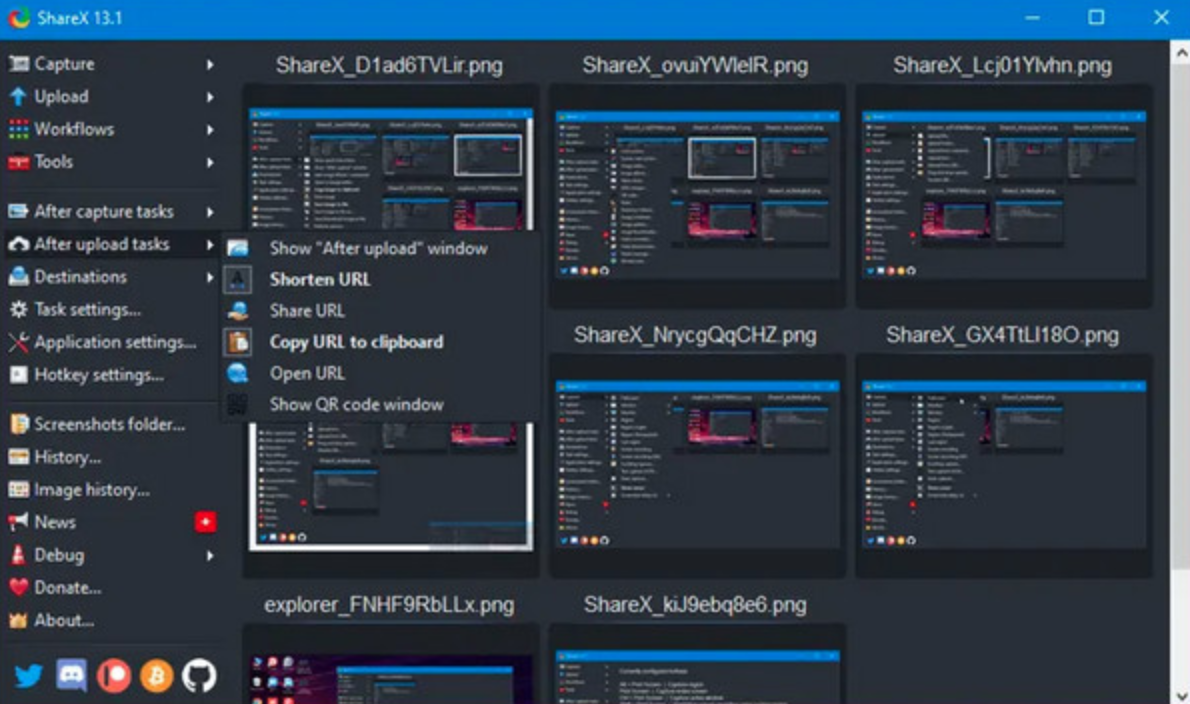Screen dimensions: 1190x704
Task: Open the Discord icon
Action: click(71, 675)
